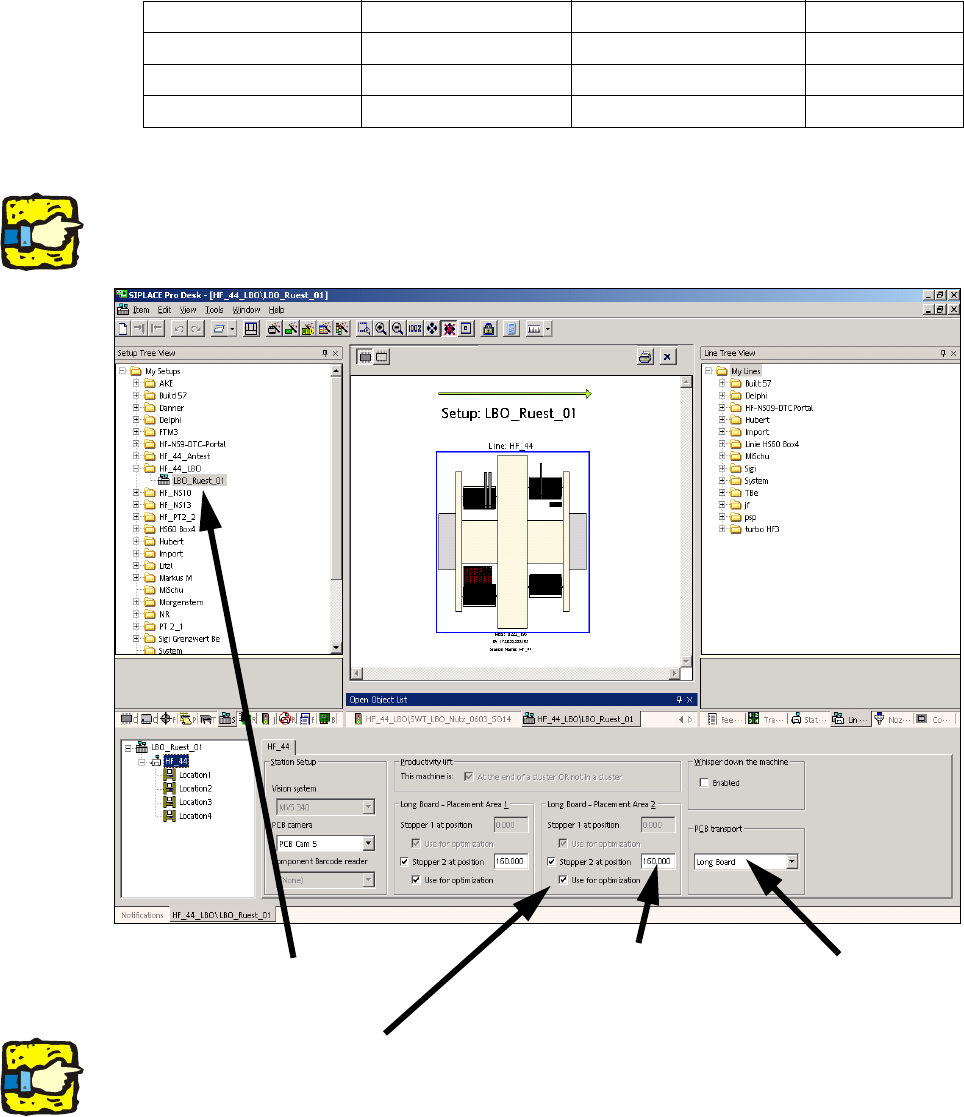Image resolution: width=964 pixels, height=1117 pixels.
Task: Click the outline component view icon
Action: tap(382, 357)
